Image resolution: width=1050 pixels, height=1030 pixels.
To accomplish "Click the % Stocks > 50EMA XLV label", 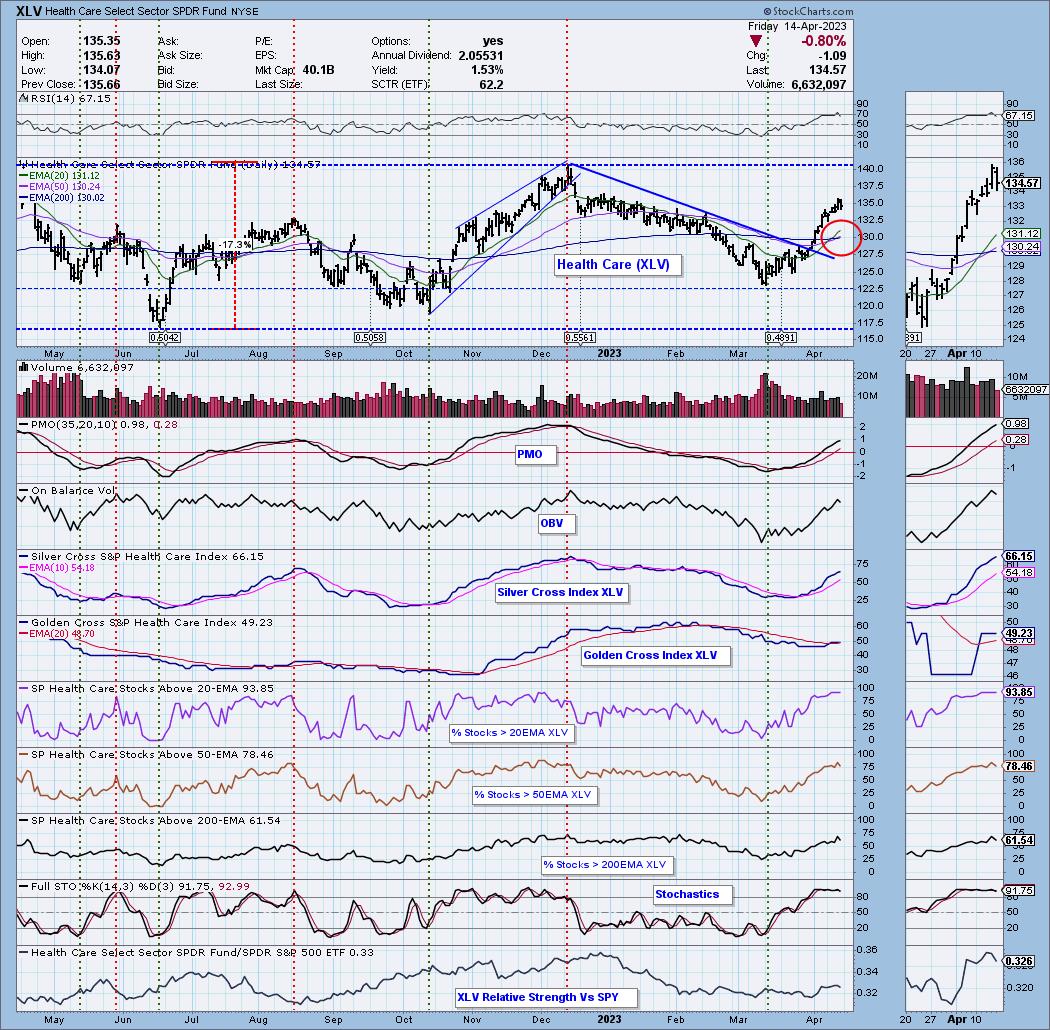I will [x=533, y=794].
